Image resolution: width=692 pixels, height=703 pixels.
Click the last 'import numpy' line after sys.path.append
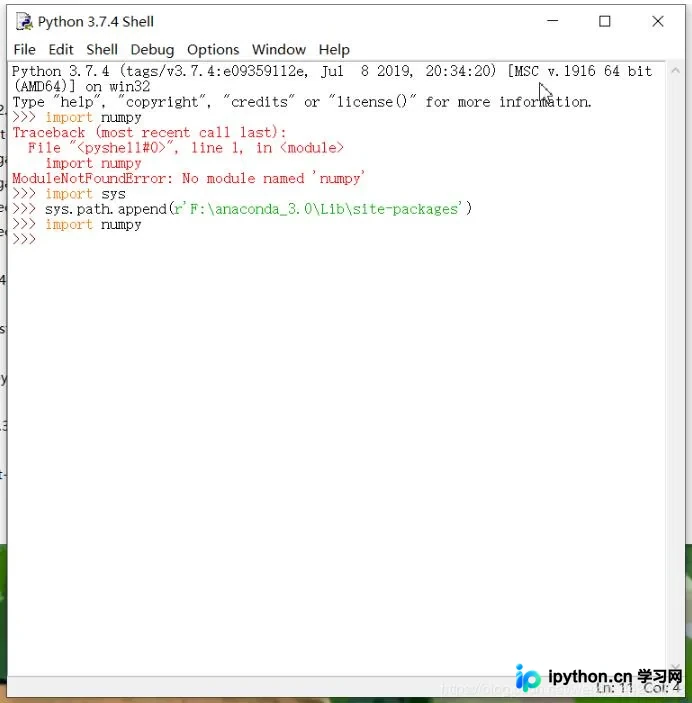[x=77, y=224]
